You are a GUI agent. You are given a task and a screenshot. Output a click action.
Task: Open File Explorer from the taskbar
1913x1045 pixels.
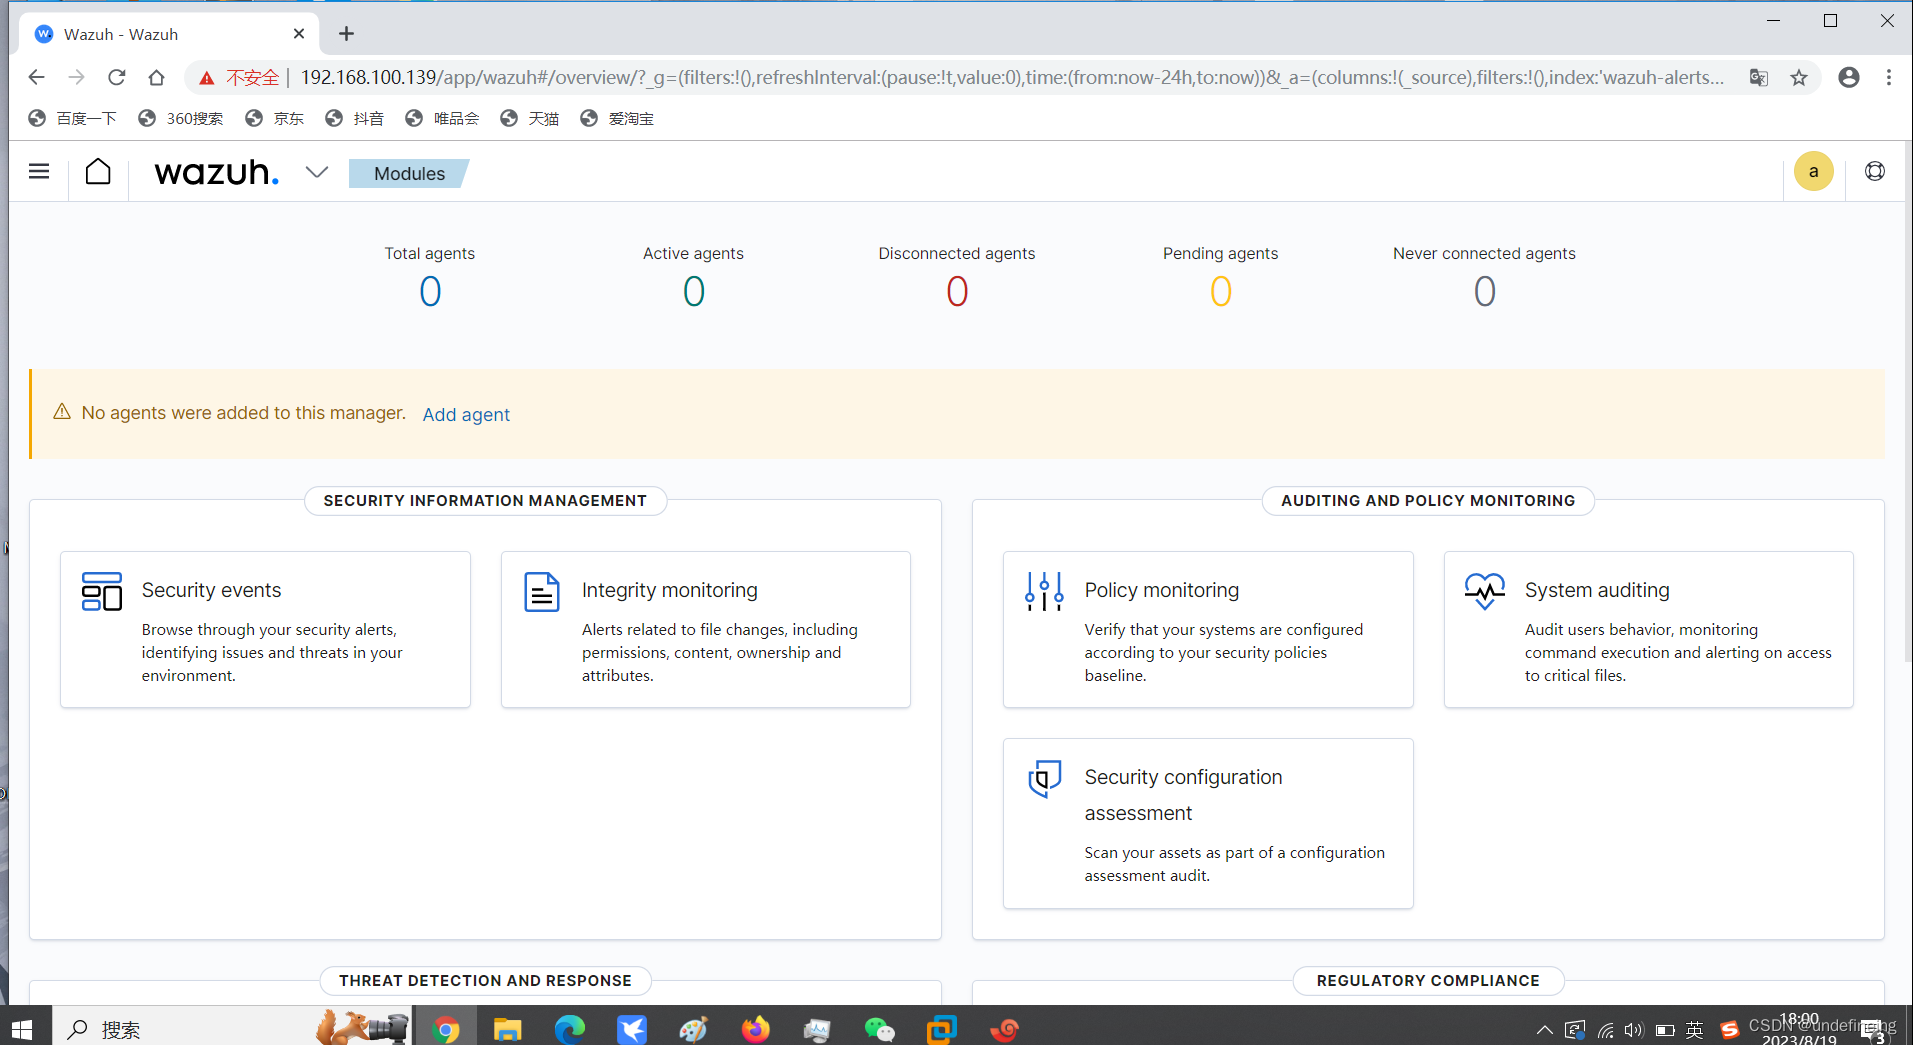click(508, 1028)
